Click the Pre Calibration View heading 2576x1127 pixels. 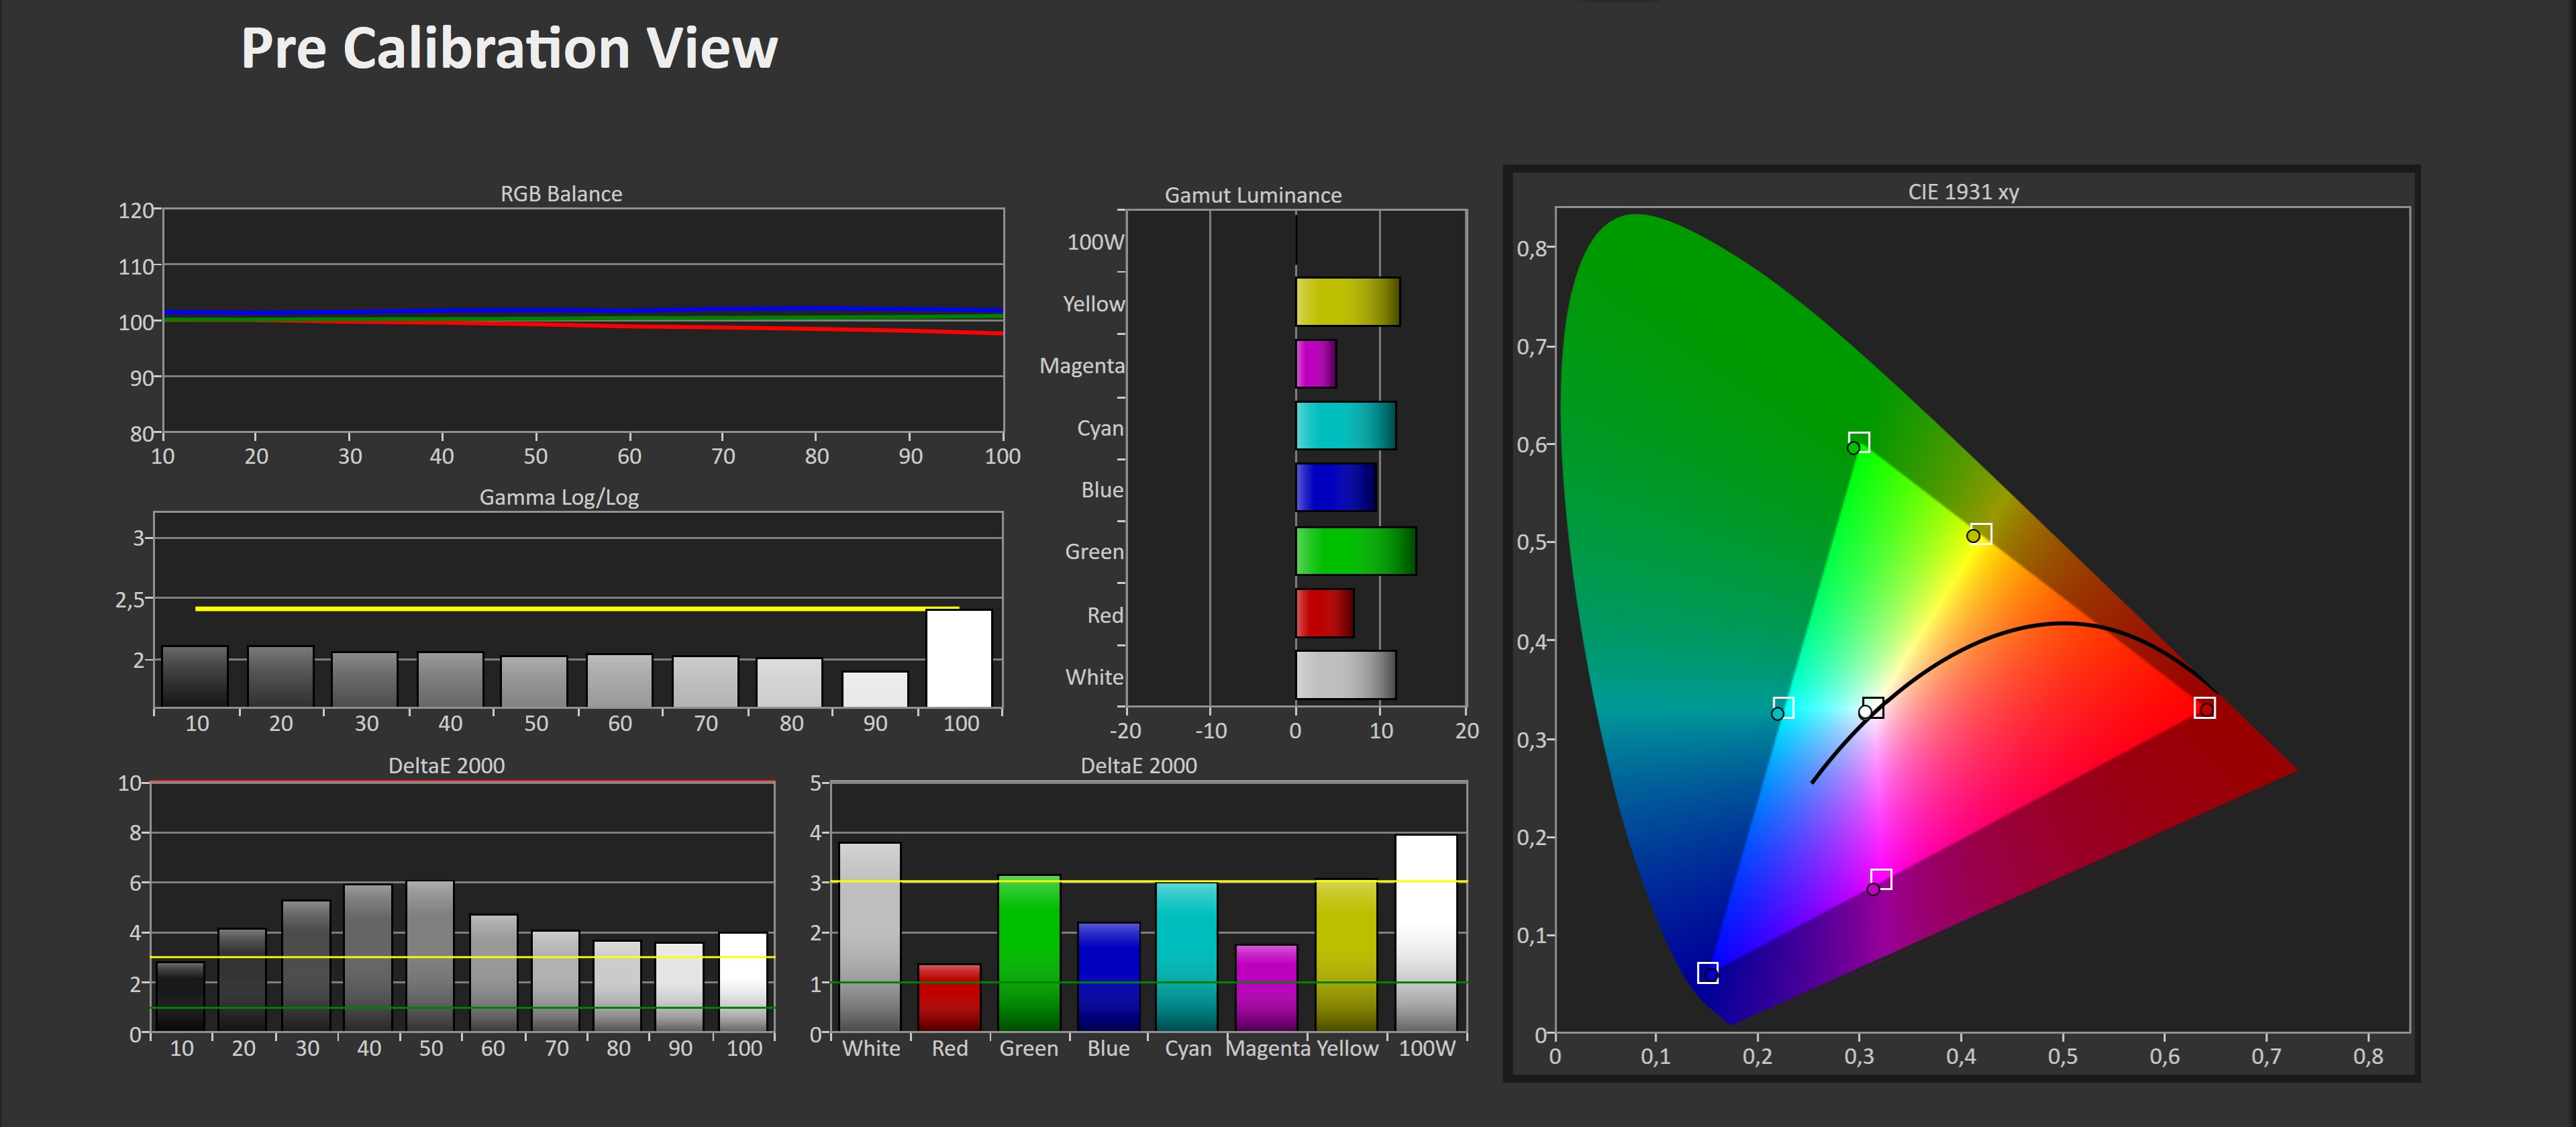tap(509, 48)
